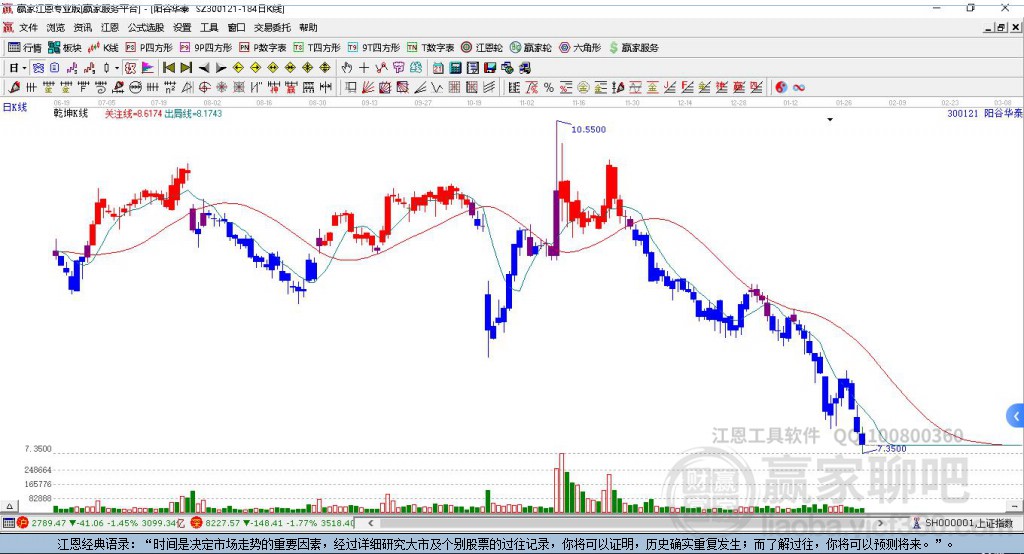Click the n² drawing tool icon

tap(170, 87)
